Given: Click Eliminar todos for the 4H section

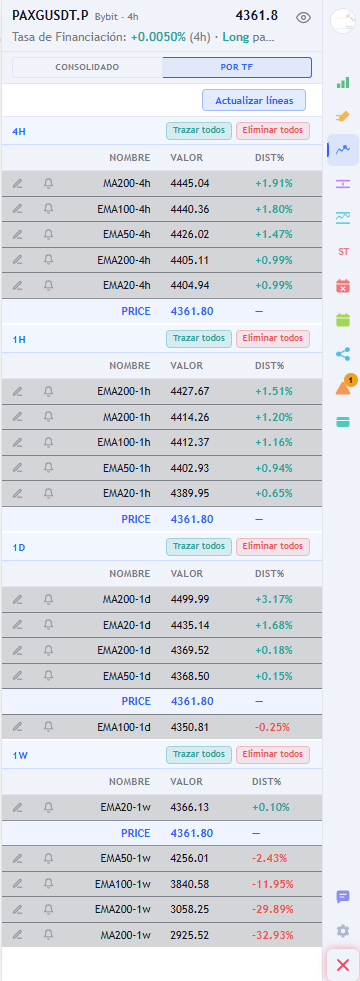Looking at the screenshot, I should pos(273,131).
